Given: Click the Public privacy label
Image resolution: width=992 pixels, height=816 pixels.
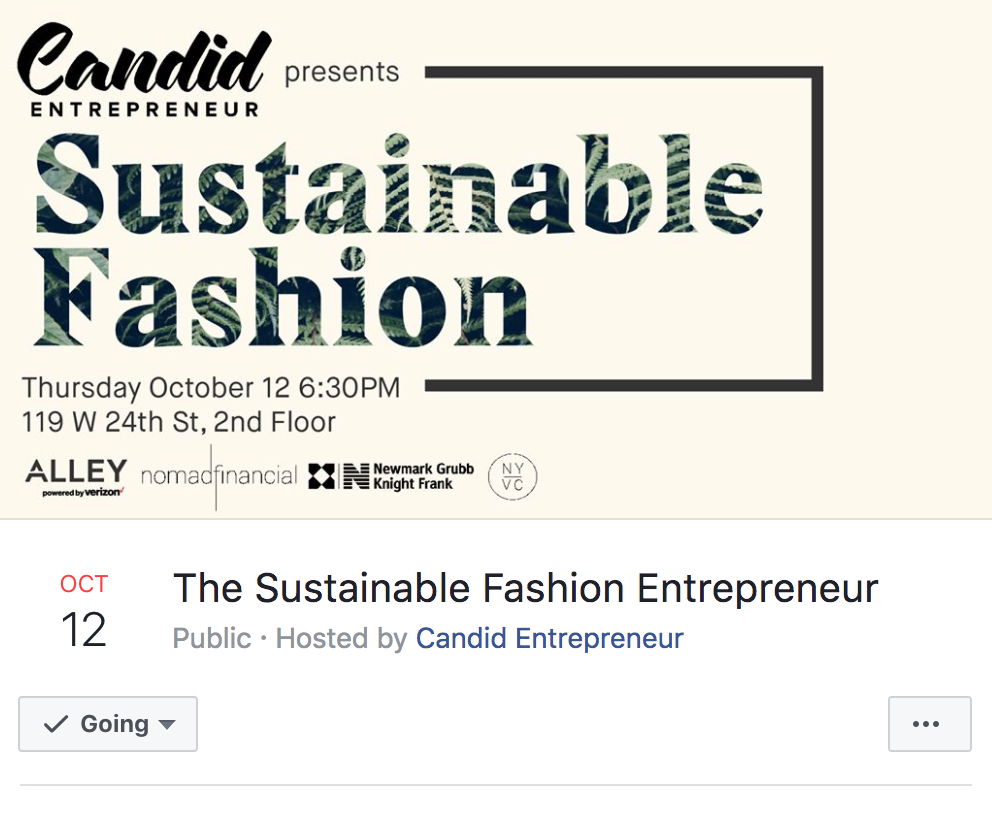Looking at the screenshot, I should [x=212, y=638].
